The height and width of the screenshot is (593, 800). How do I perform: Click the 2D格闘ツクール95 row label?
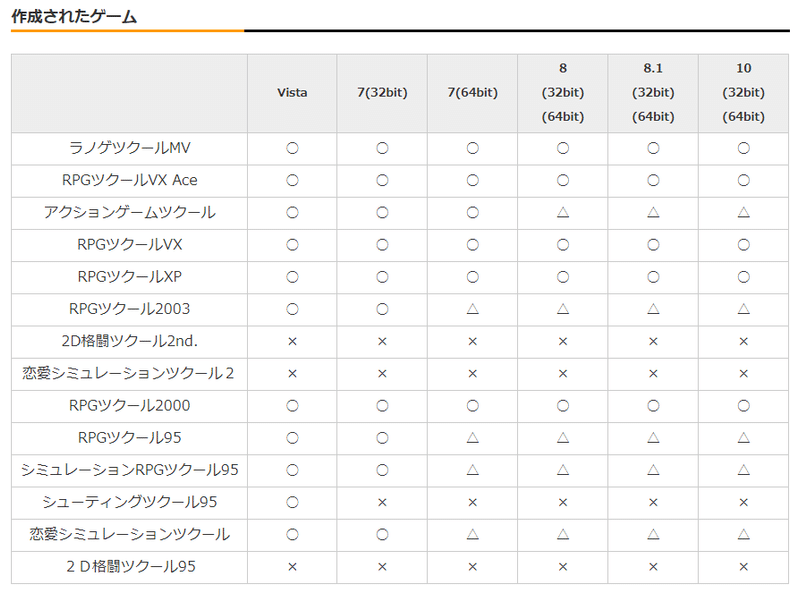pyautogui.click(x=131, y=566)
